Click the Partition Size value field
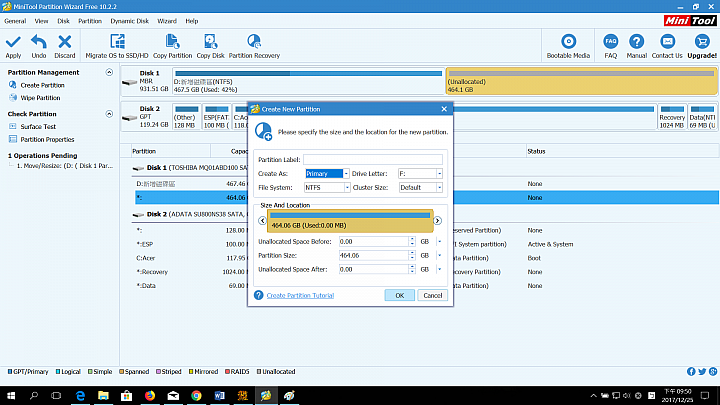Screen dimensions: 720x405 373,255
